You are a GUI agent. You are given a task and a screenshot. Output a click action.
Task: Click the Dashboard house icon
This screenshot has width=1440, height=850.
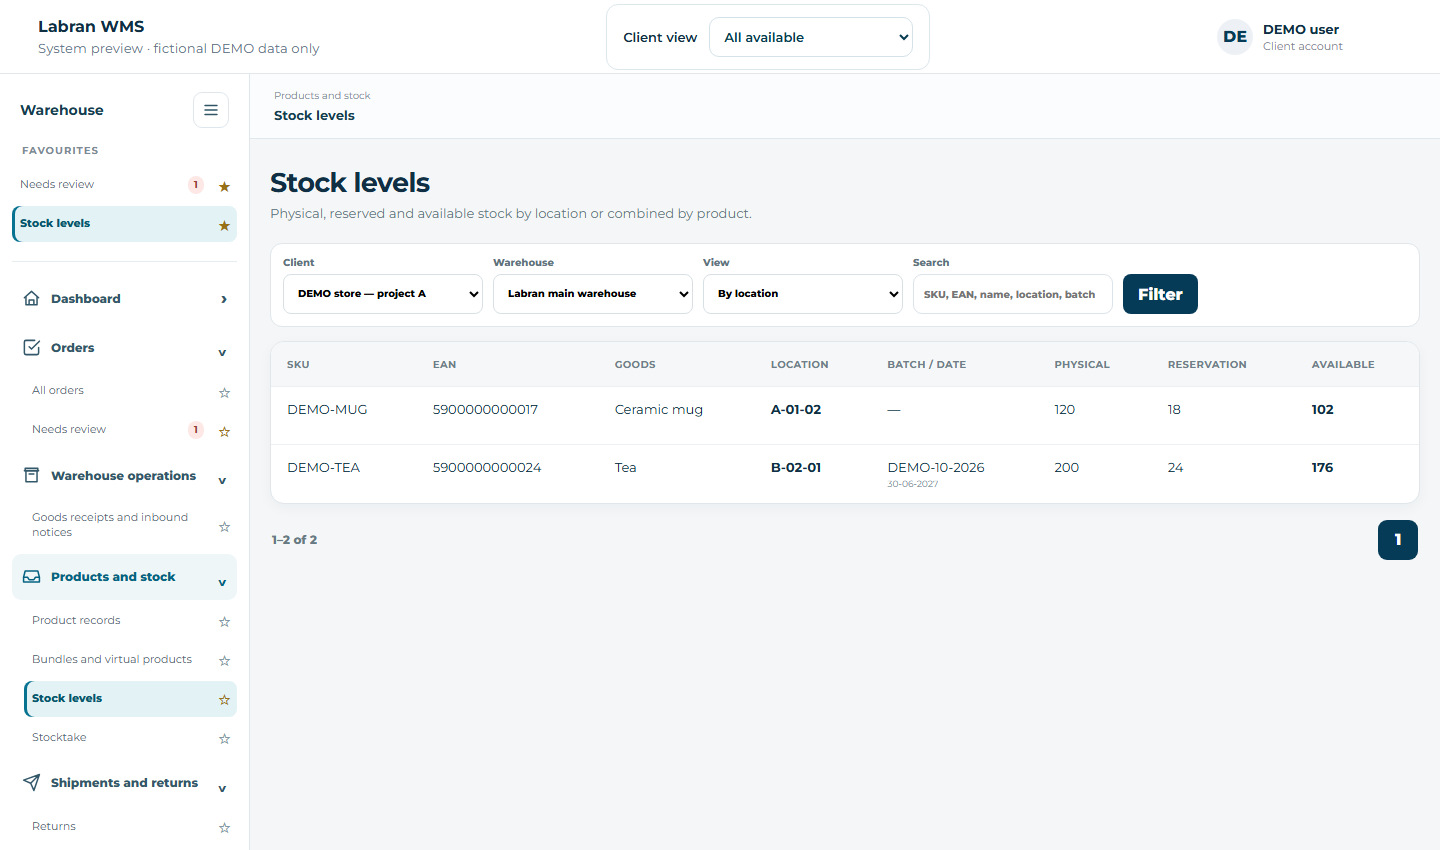(x=32, y=298)
